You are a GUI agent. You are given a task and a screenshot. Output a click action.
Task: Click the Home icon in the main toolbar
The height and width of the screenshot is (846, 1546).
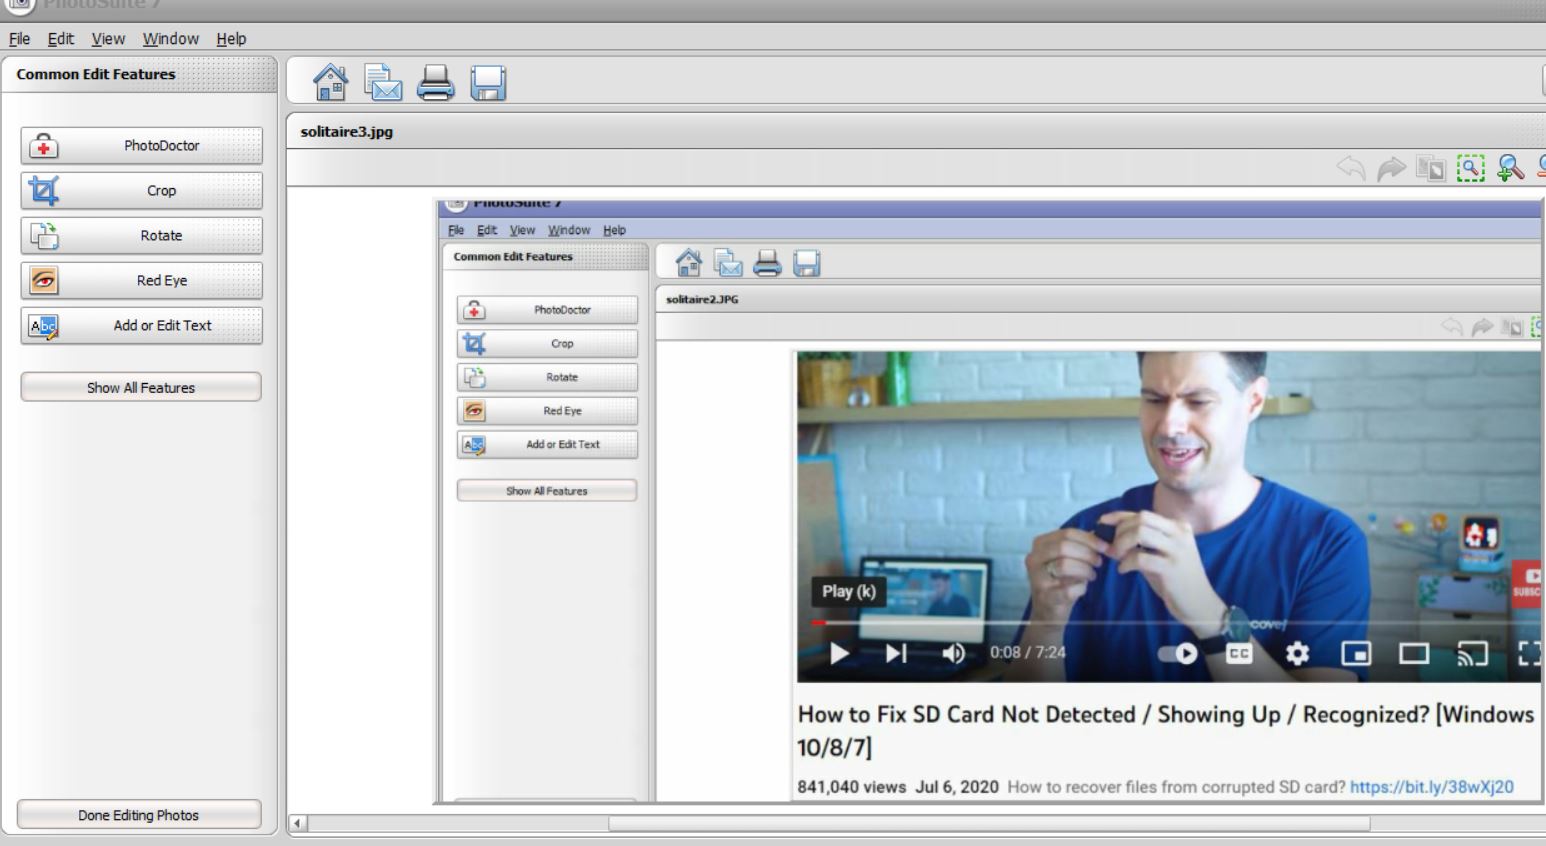pos(330,82)
